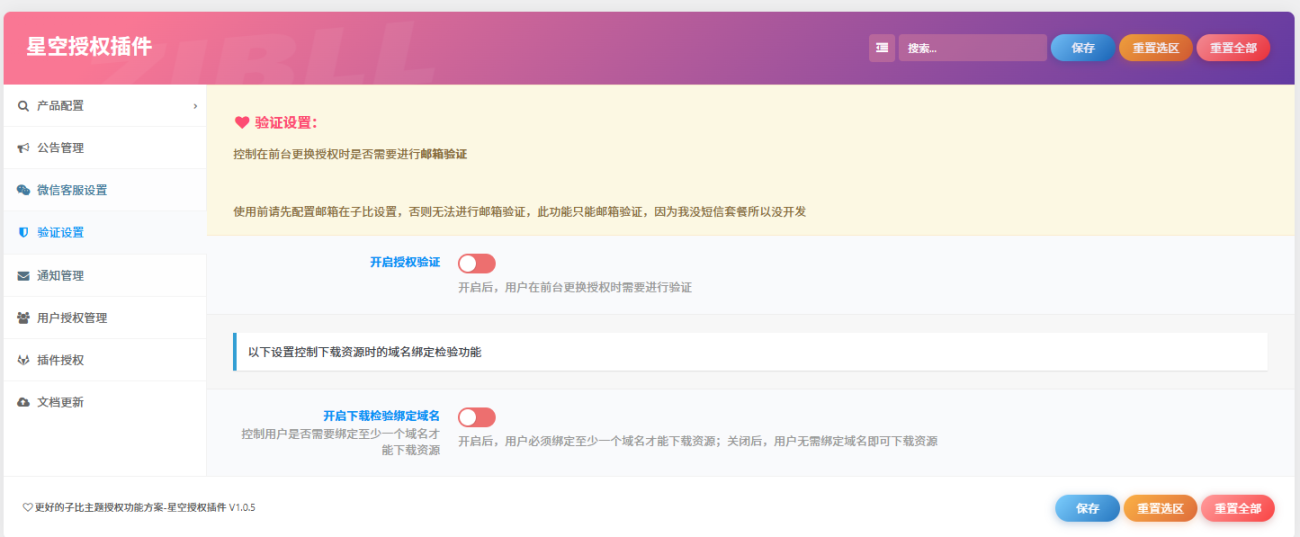The width and height of the screenshot is (1300, 537).
Task: Click the shield icon for 验证设置
Action: click(23, 232)
